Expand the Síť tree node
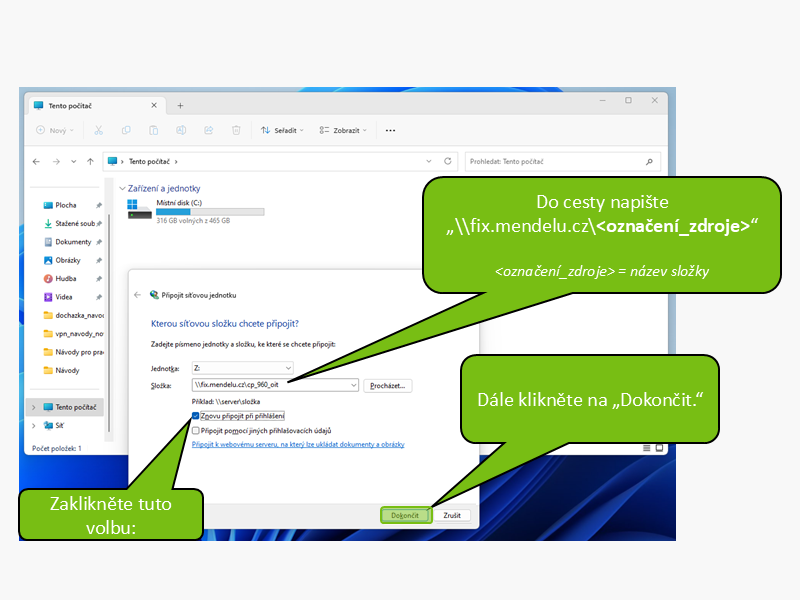Screen dimensions: 800x600 click(x=35, y=425)
